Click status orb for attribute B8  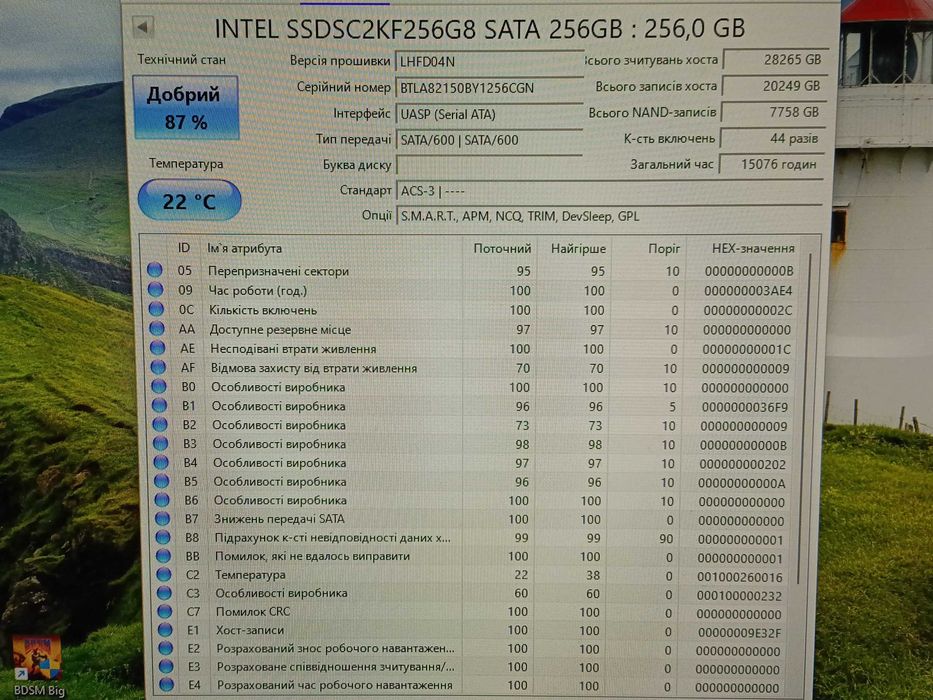pyautogui.click(x=163, y=537)
